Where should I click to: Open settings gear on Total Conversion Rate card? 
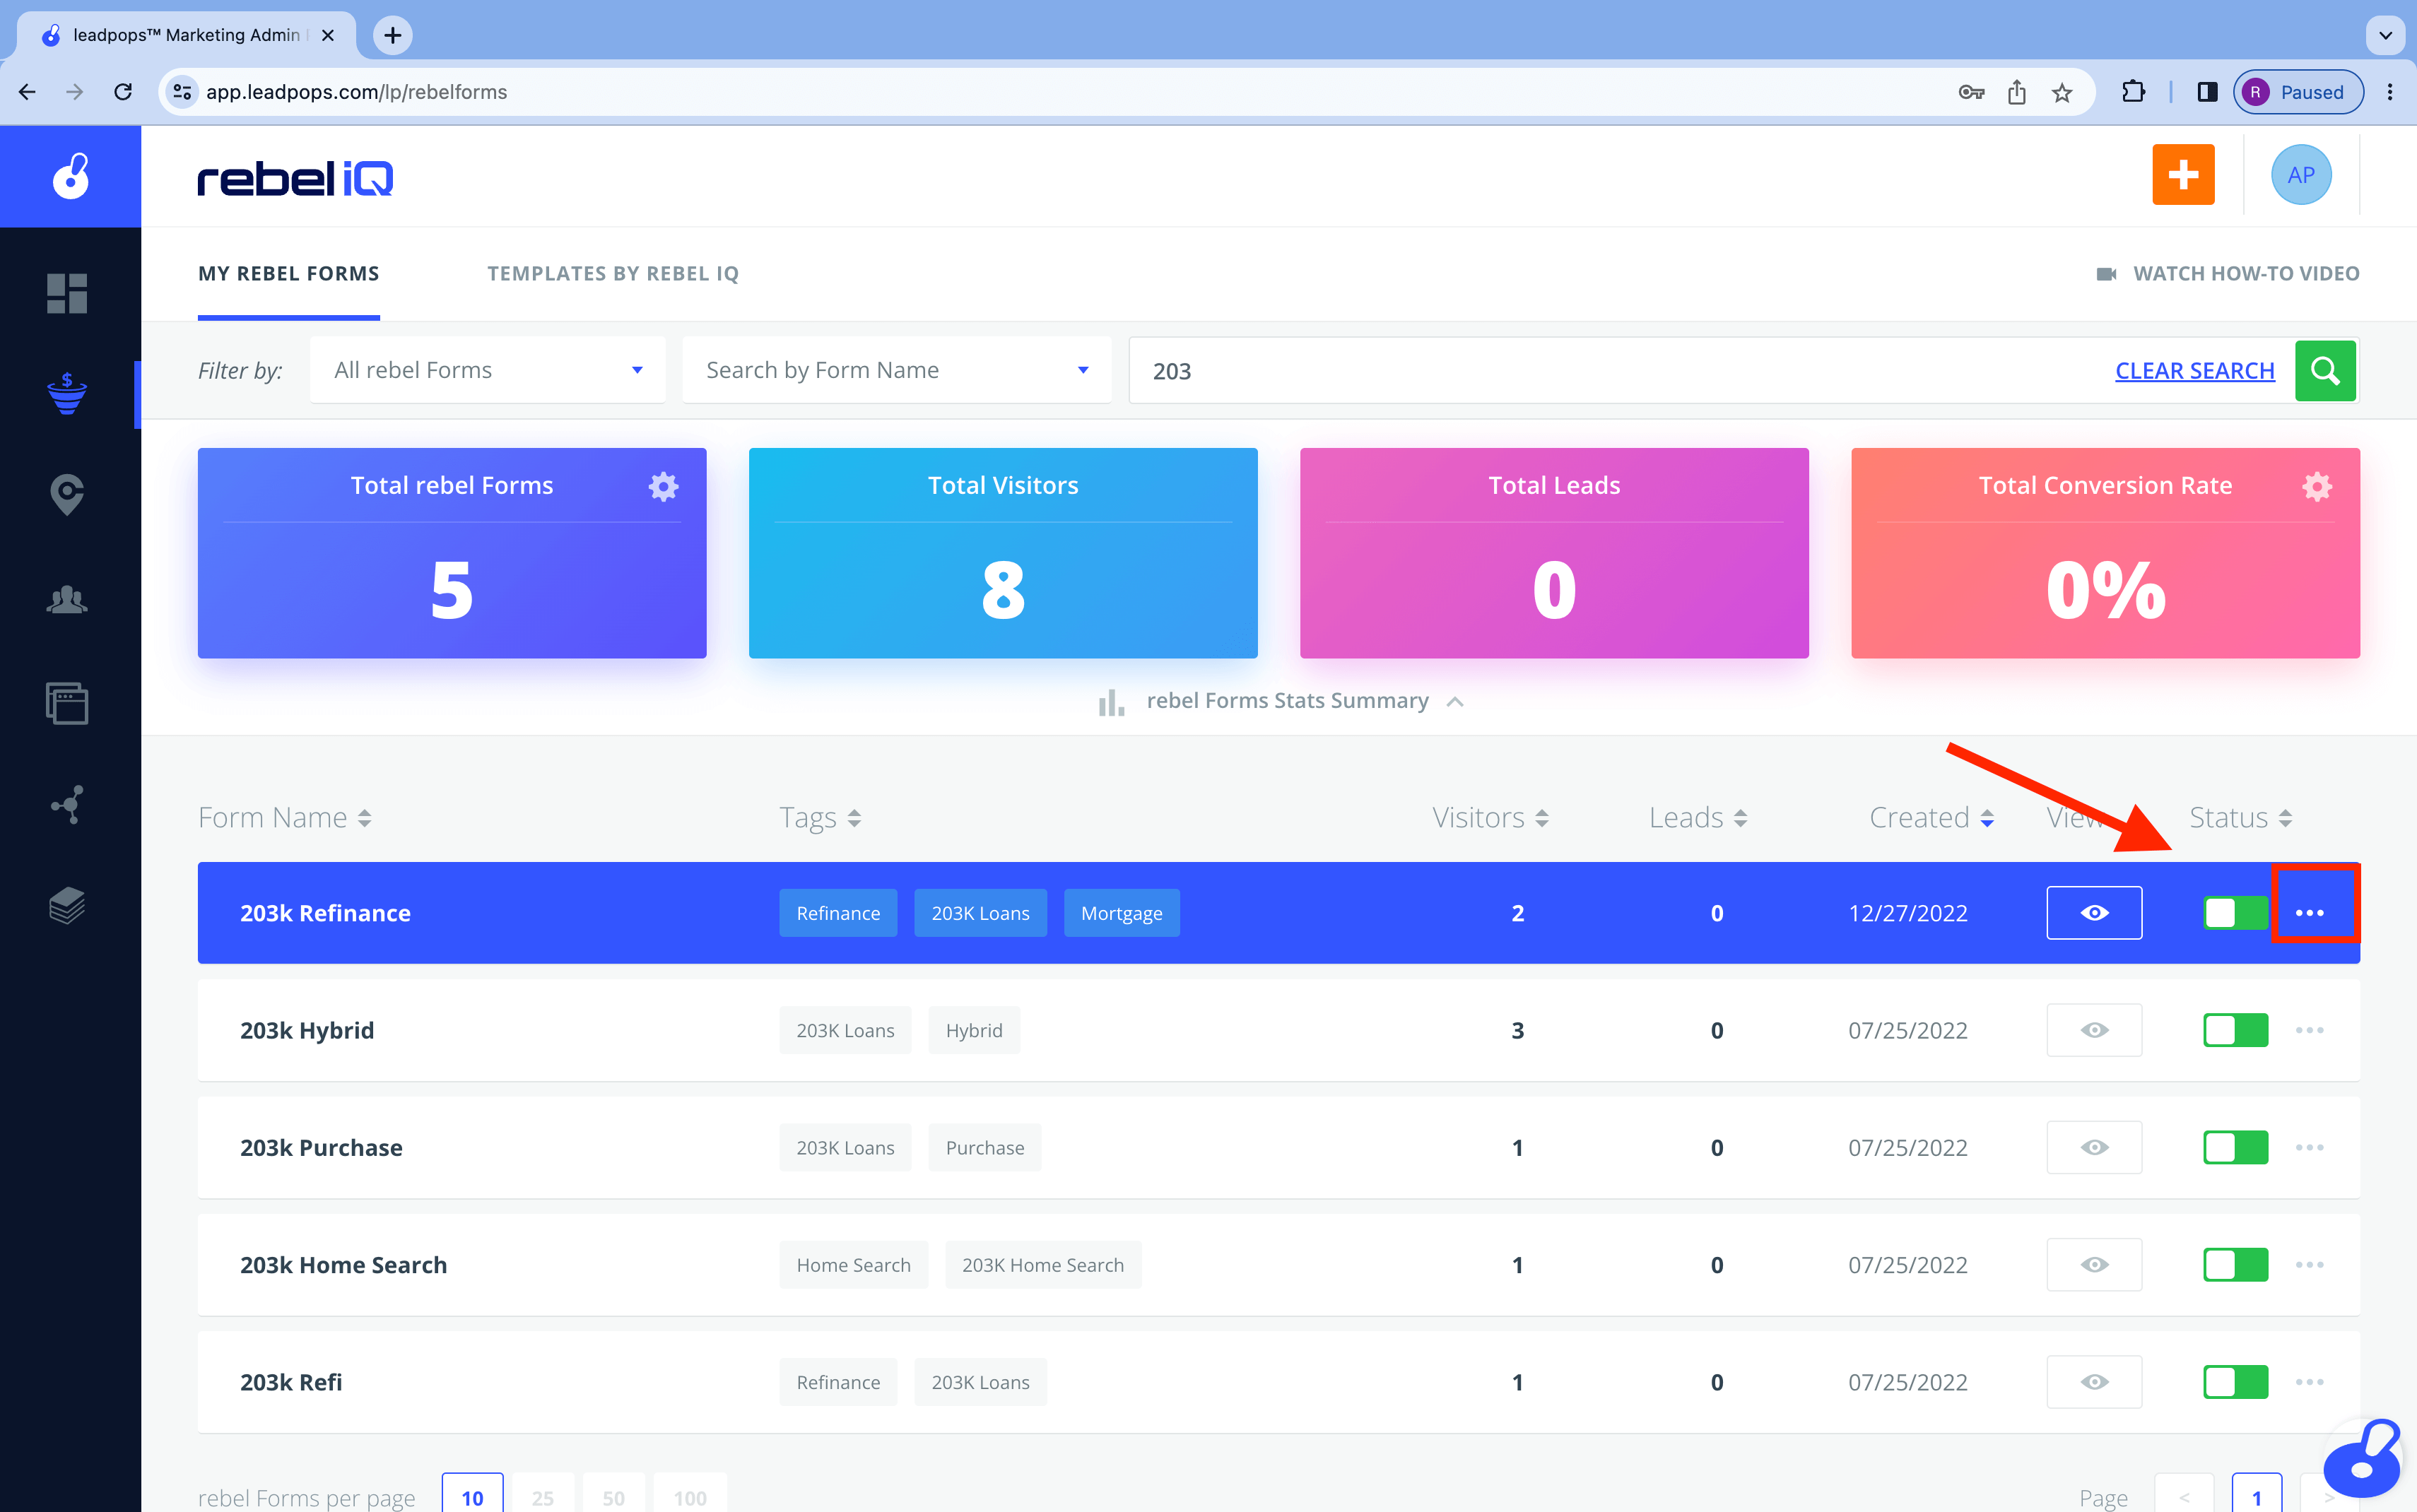[x=2316, y=486]
